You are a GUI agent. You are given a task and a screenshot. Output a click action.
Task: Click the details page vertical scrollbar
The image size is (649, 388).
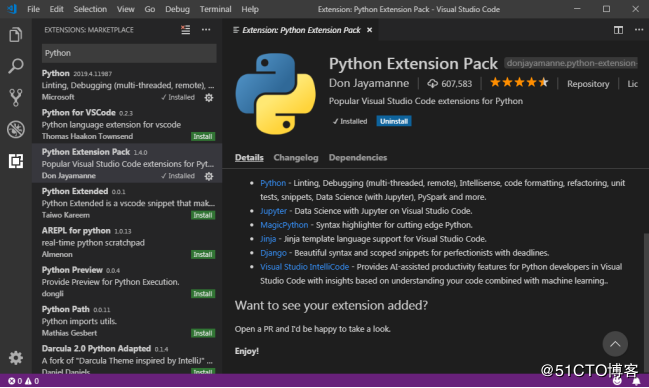coord(646,302)
